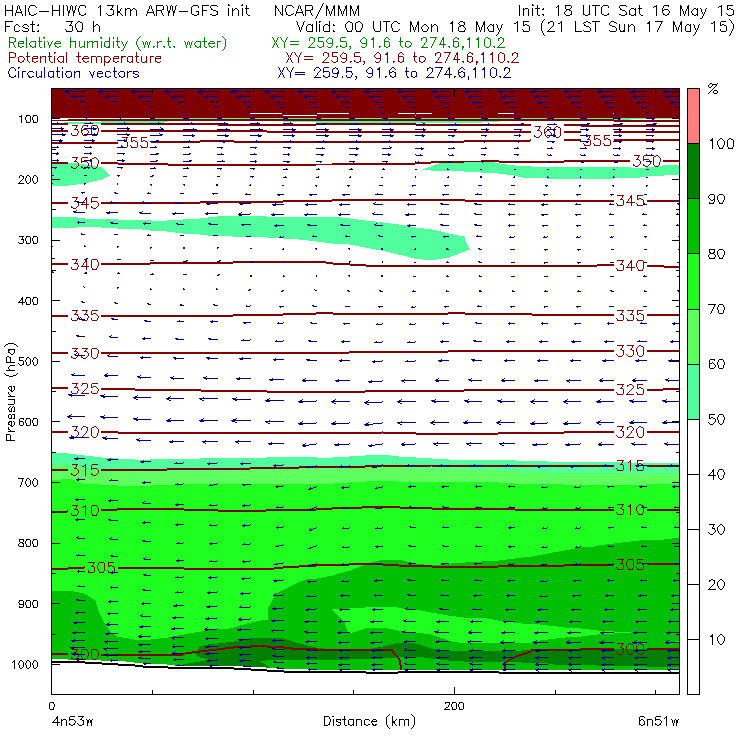Click the '50' colorbar scale label
Image resolution: width=740 pixels, height=740 pixels.
click(716, 420)
